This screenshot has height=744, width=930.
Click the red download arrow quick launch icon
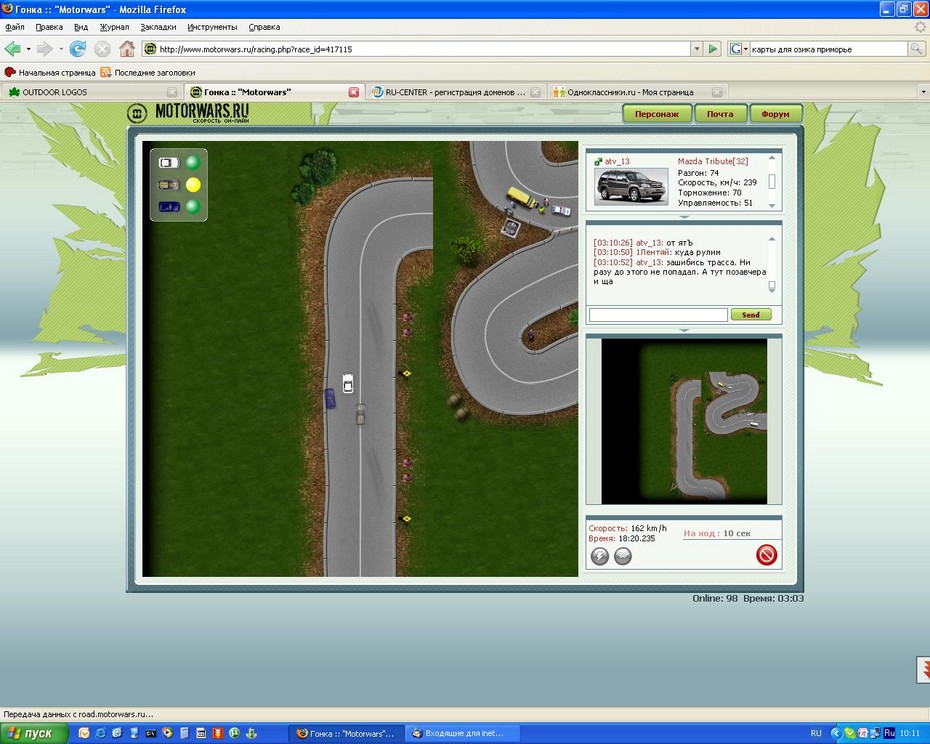coord(218,733)
